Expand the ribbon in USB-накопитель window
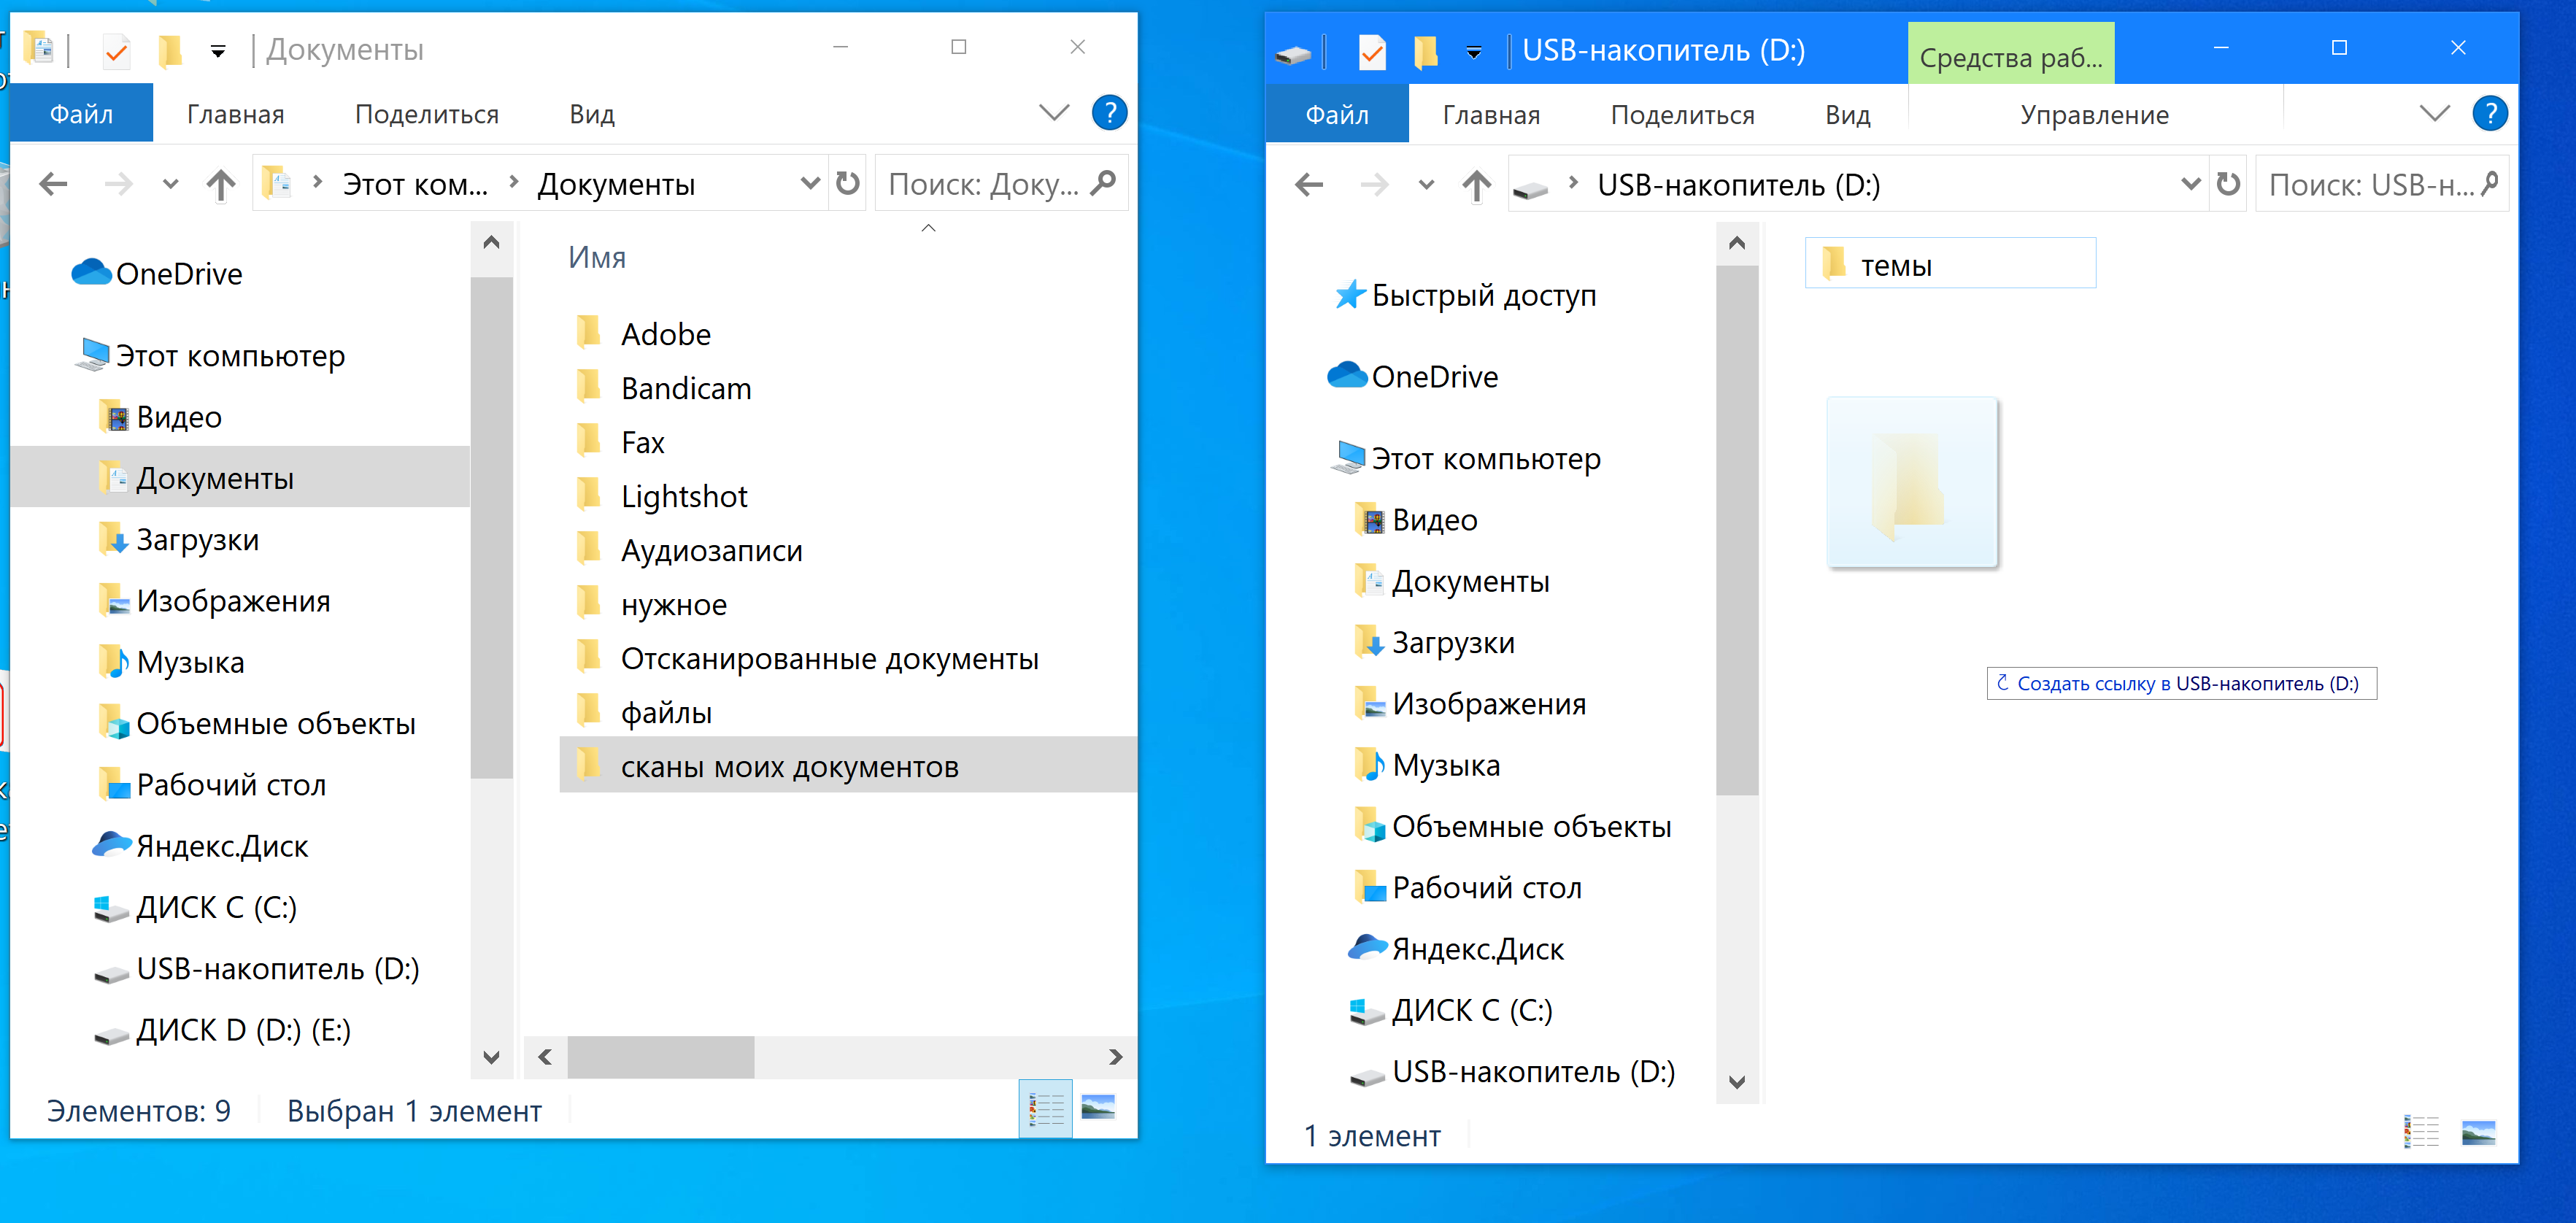Screen dimensions: 2576x1223 point(2434,114)
